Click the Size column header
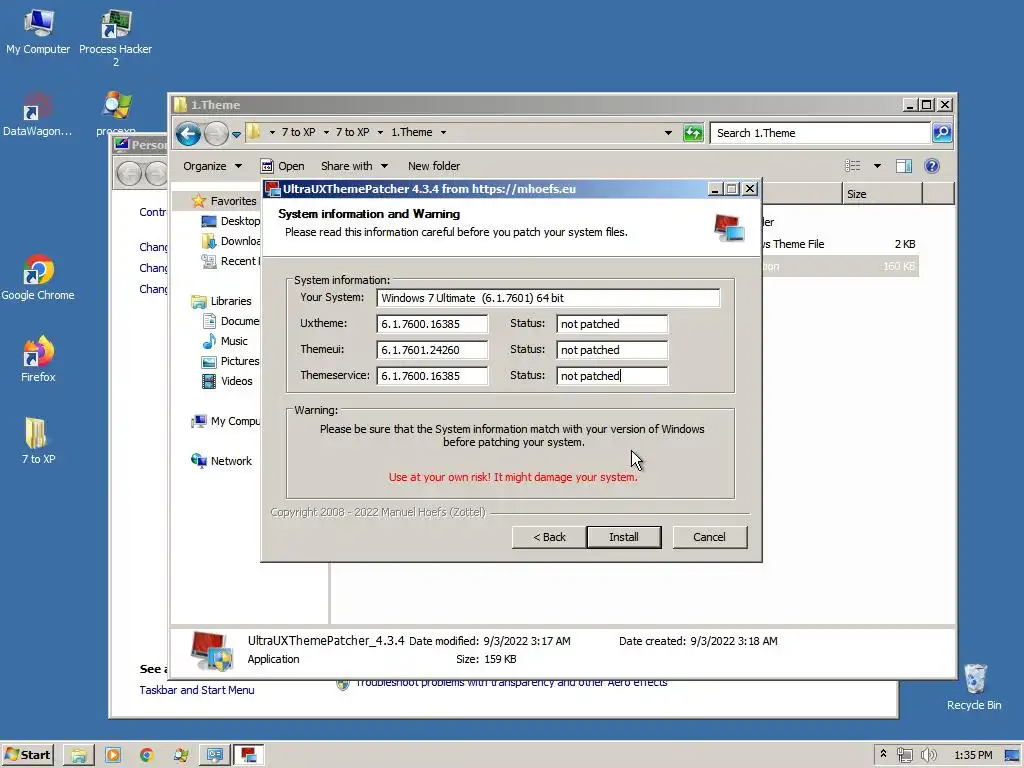Image resolution: width=1024 pixels, height=768 pixels. tap(882, 194)
